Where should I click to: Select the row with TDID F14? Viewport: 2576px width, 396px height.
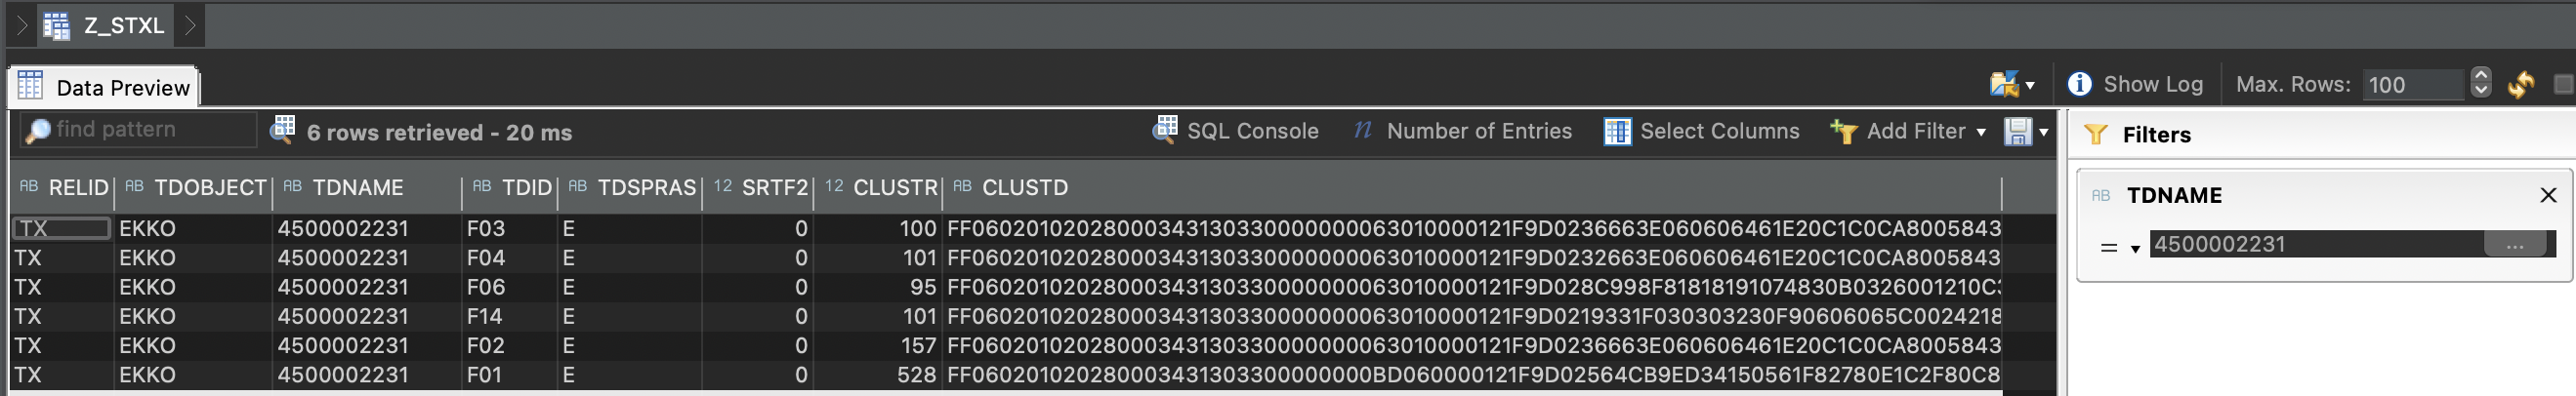[1005, 316]
